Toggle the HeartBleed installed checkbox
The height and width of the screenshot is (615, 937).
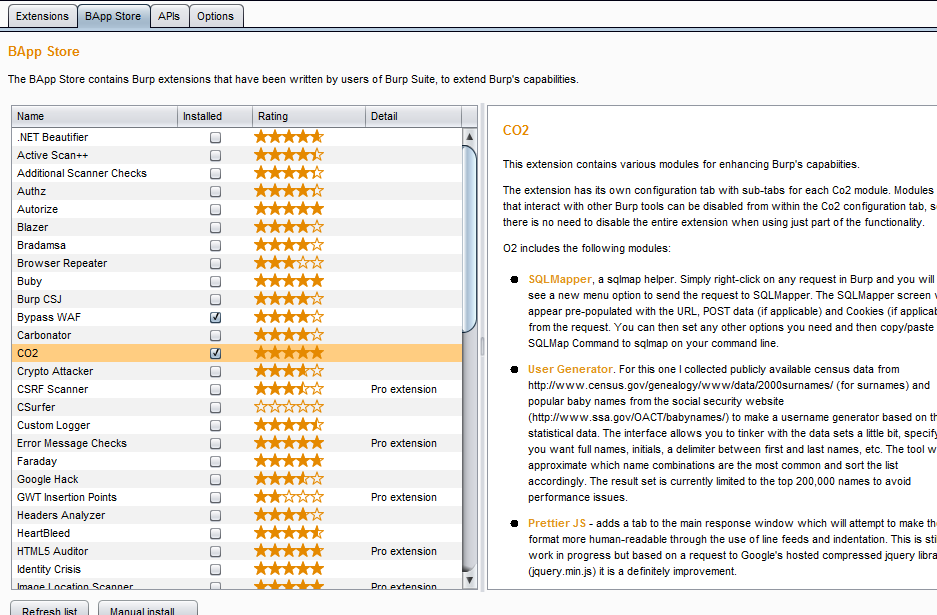click(215, 533)
